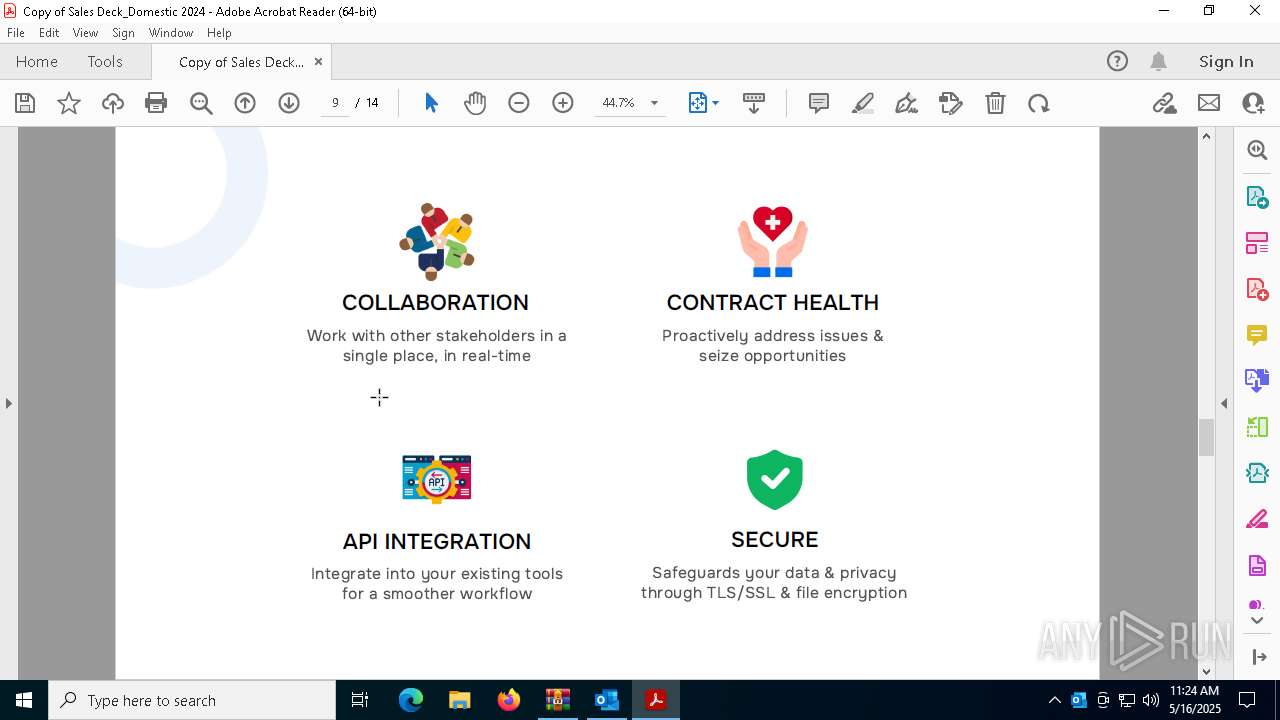Enable scrolling read mode icon
This screenshot has width=1280, height=720.
pos(754,103)
